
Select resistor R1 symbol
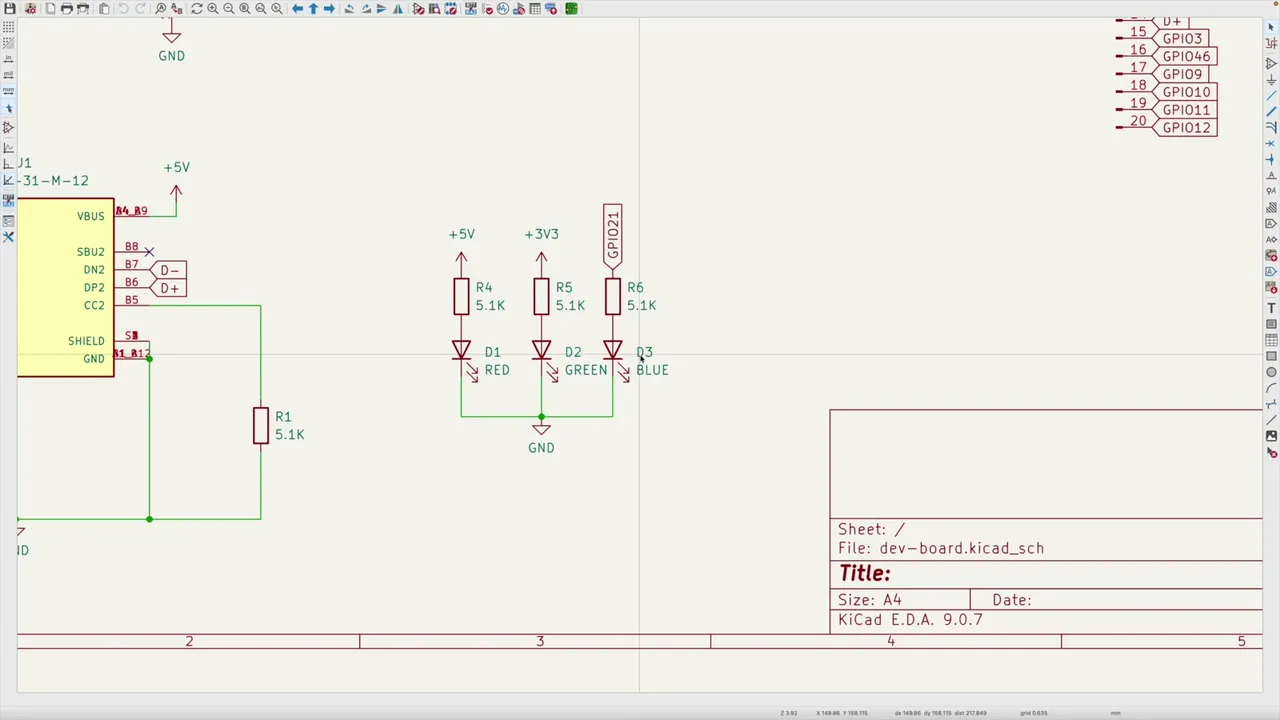(x=261, y=425)
